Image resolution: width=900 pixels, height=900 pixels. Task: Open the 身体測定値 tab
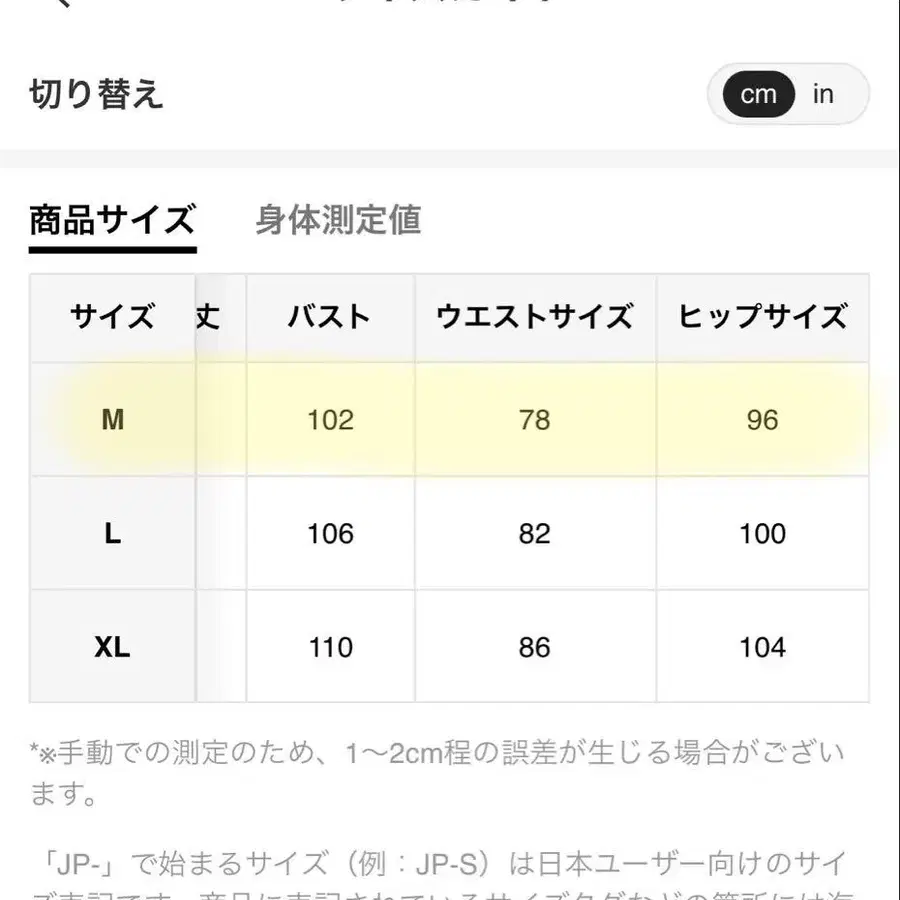340,220
